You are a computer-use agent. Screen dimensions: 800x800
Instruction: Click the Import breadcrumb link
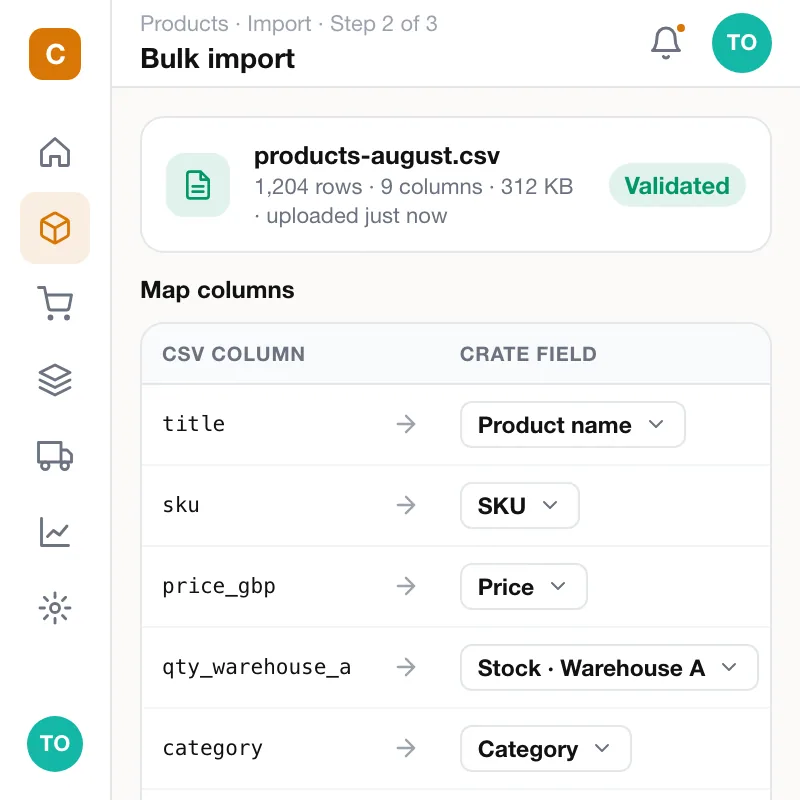point(279,24)
